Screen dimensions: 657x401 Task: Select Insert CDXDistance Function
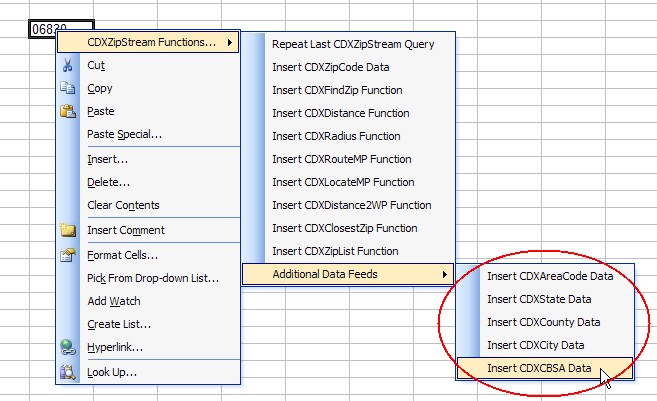tap(341, 113)
